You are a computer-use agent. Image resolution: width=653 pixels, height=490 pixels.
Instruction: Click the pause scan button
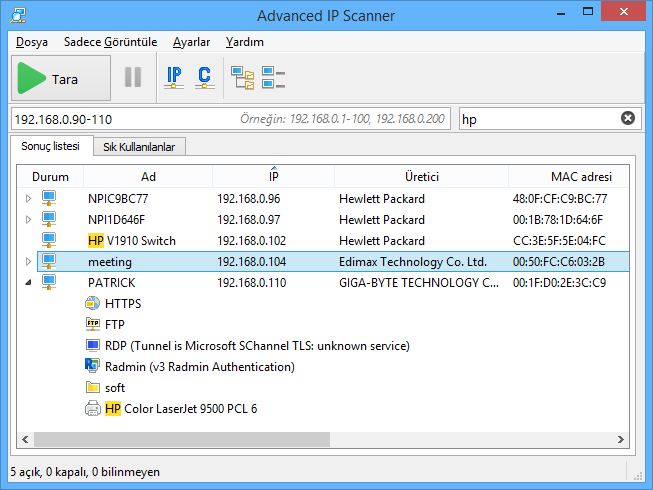(x=133, y=78)
